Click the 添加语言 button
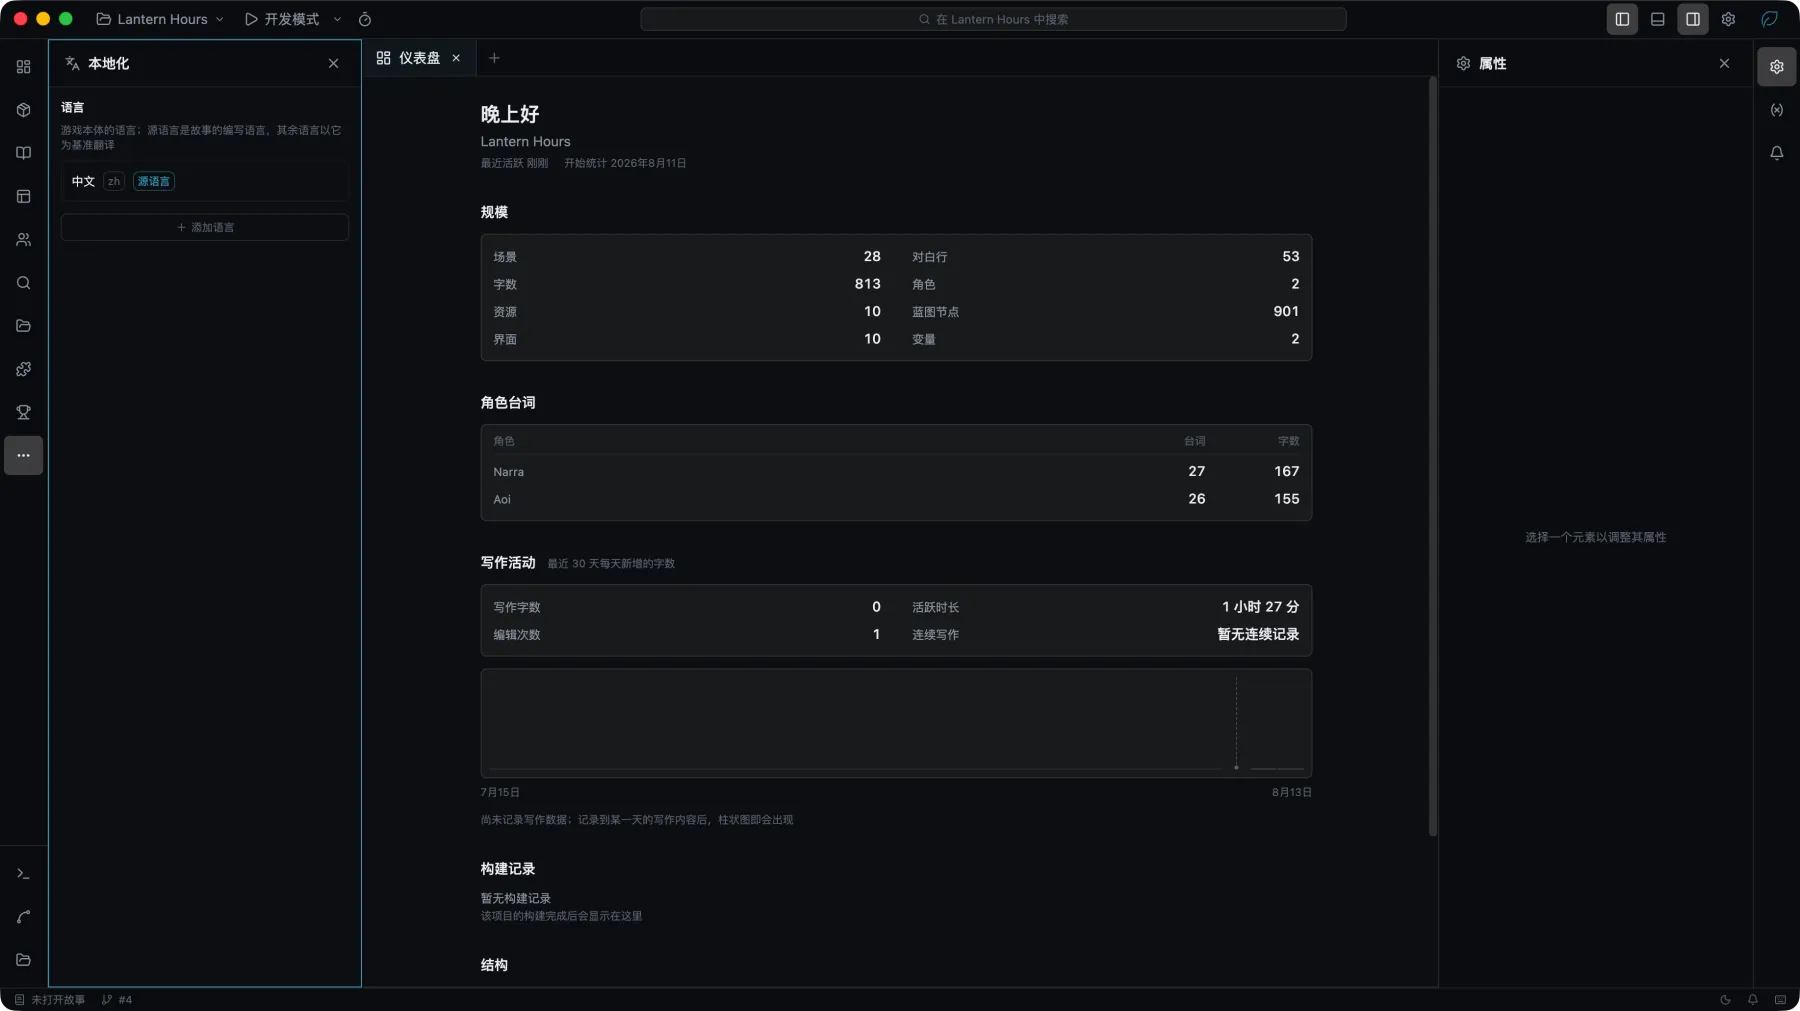Screen dimensions: 1800x1011 [205, 227]
